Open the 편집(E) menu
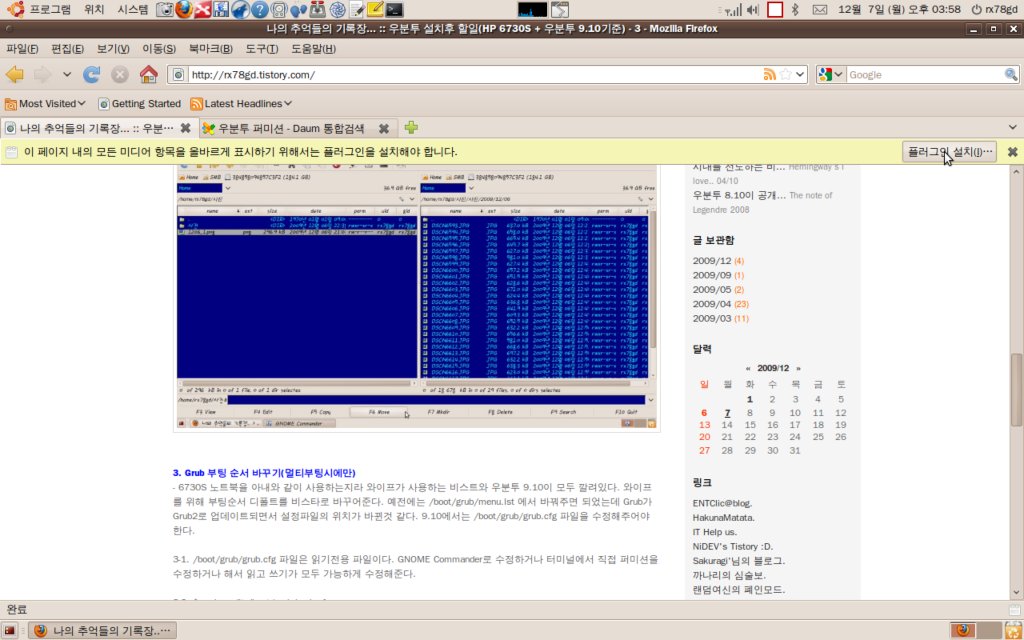The width and height of the screenshot is (1024, 640). (67, 49)
